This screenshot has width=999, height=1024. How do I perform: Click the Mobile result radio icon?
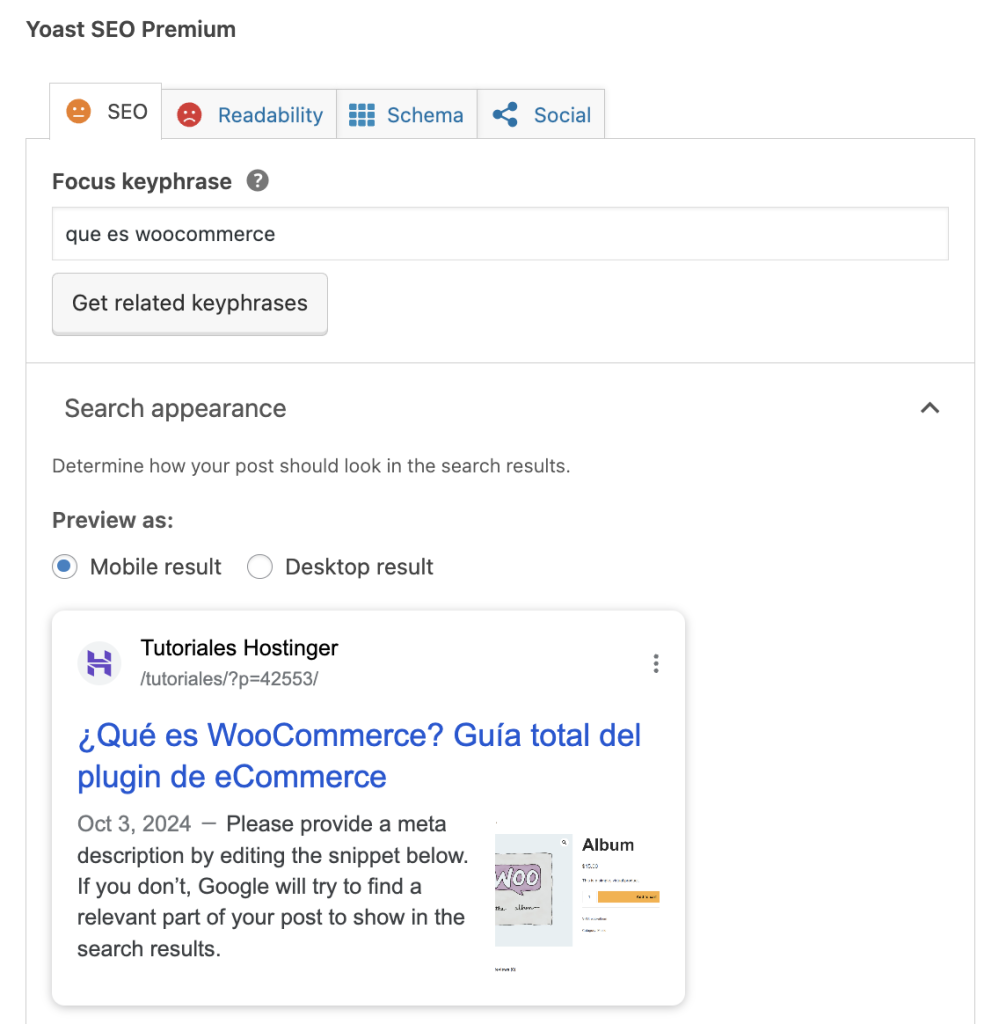pyautogui.click(x=64, y=566)
